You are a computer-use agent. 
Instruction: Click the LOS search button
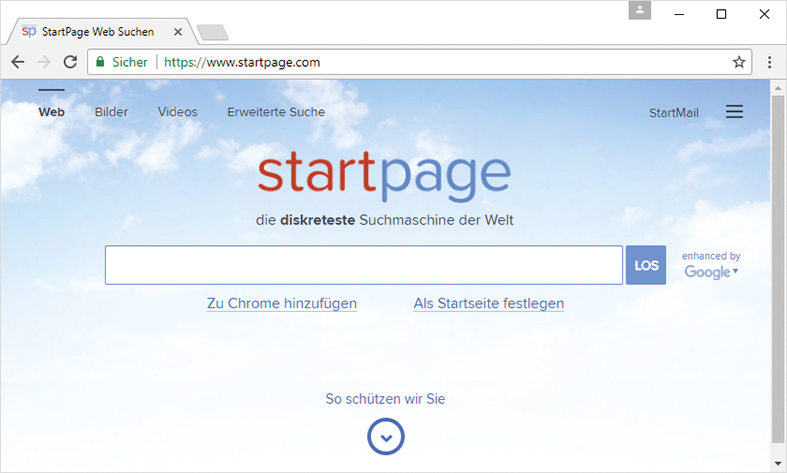pyautogui.click(x=646, y=265)
